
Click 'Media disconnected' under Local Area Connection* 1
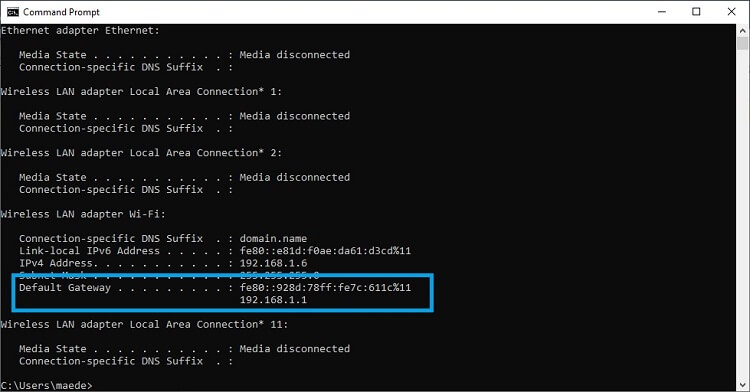(295, 116)
